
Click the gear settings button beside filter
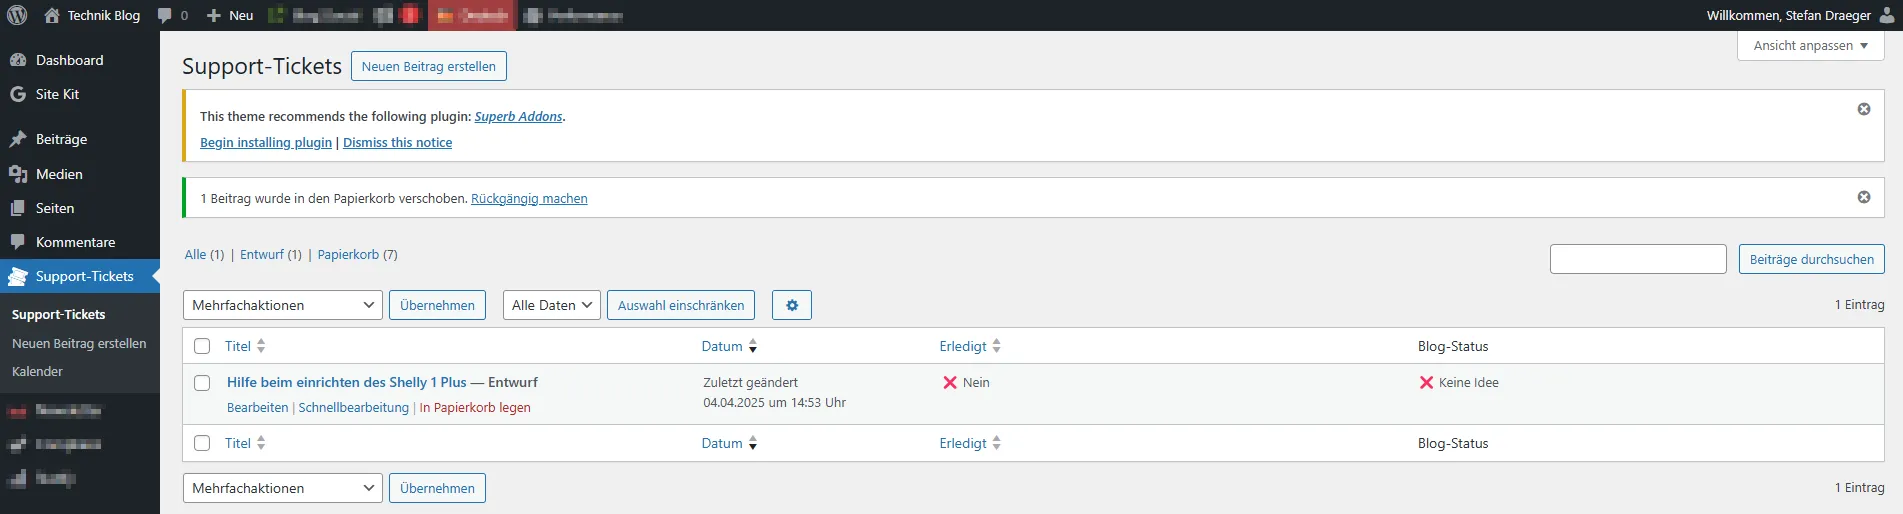coord(791,305)
